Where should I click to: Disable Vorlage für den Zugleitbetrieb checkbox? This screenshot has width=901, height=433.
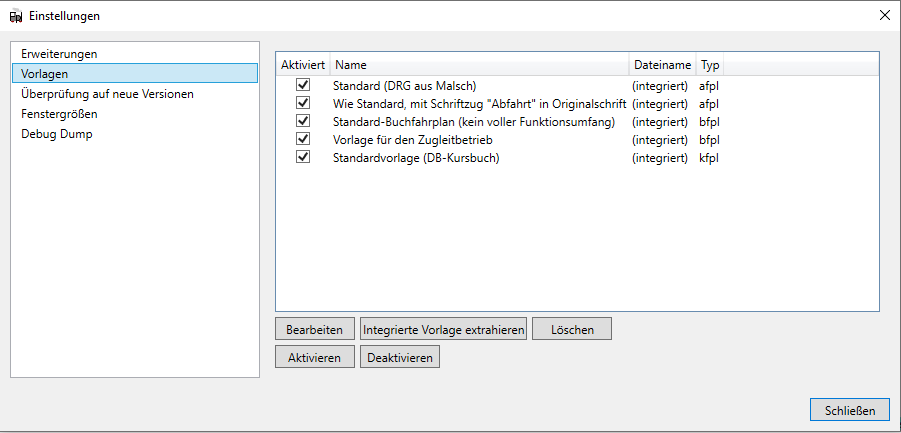[303, 138]
